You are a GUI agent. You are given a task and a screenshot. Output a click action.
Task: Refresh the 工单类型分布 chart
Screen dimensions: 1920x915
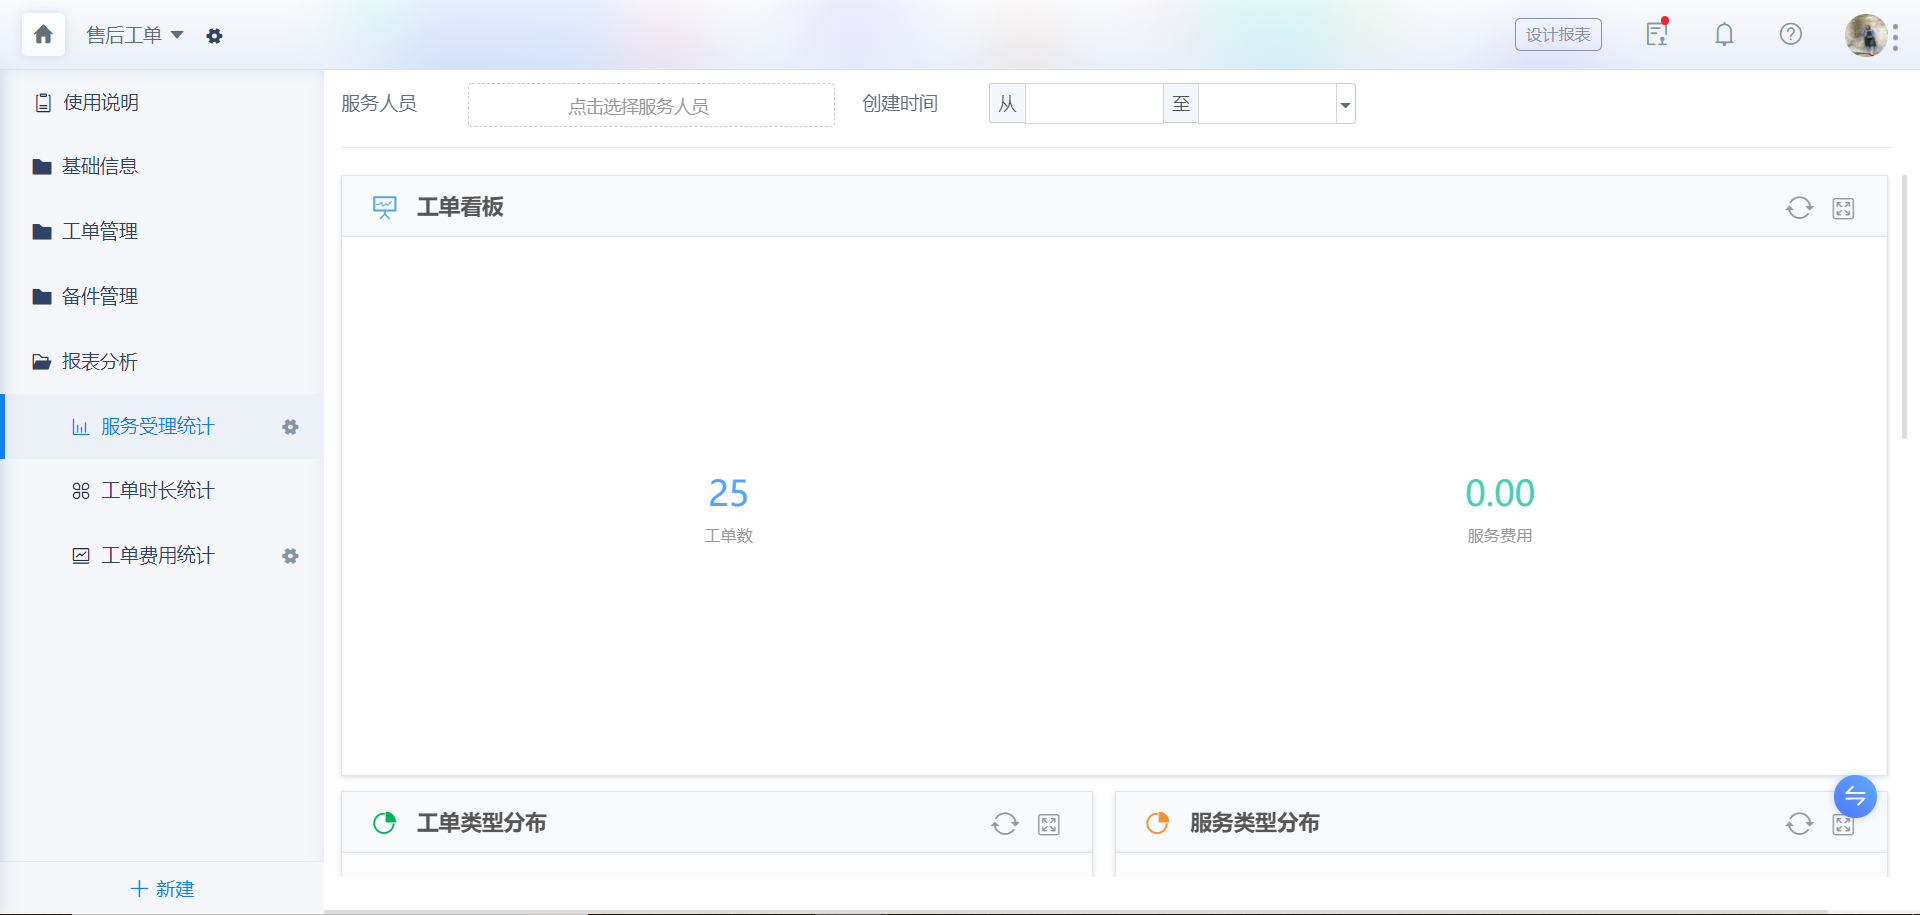tap(1005, 824)
